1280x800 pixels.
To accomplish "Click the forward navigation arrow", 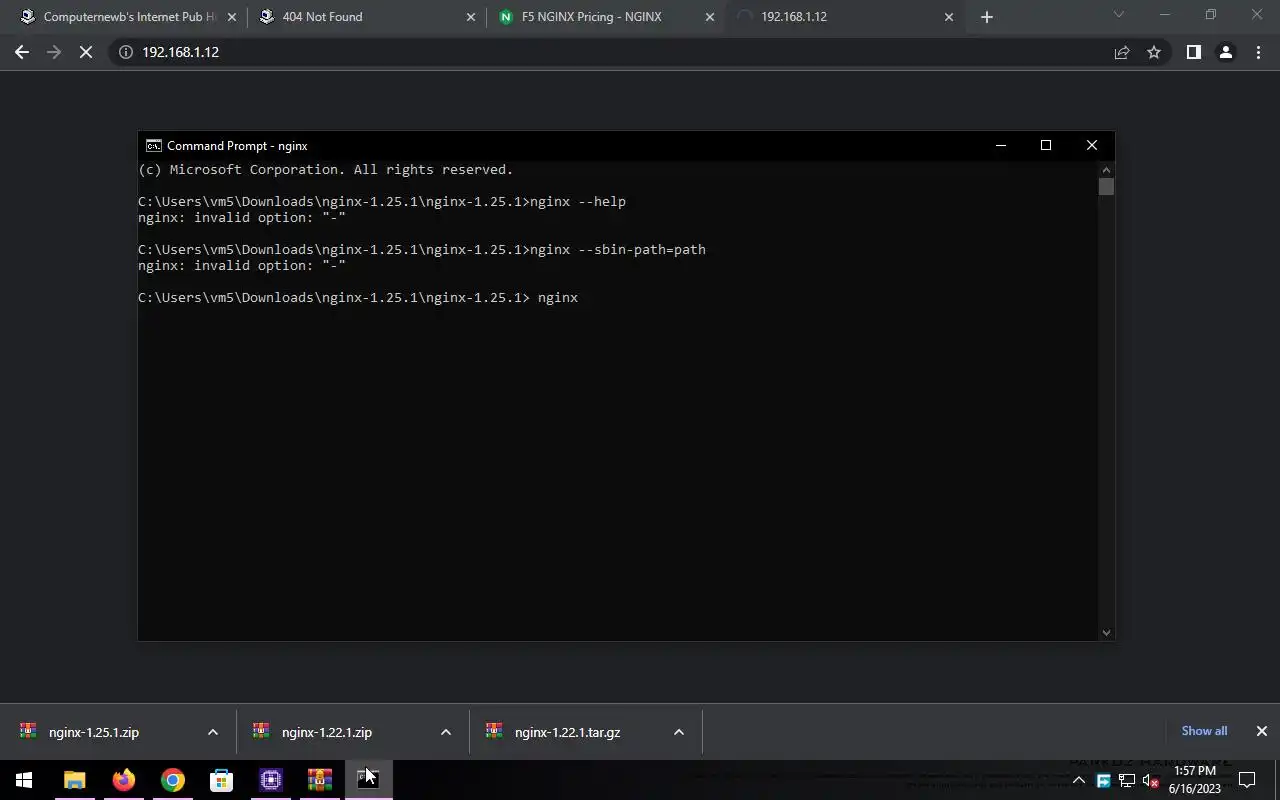I will (x=54, y=52).
